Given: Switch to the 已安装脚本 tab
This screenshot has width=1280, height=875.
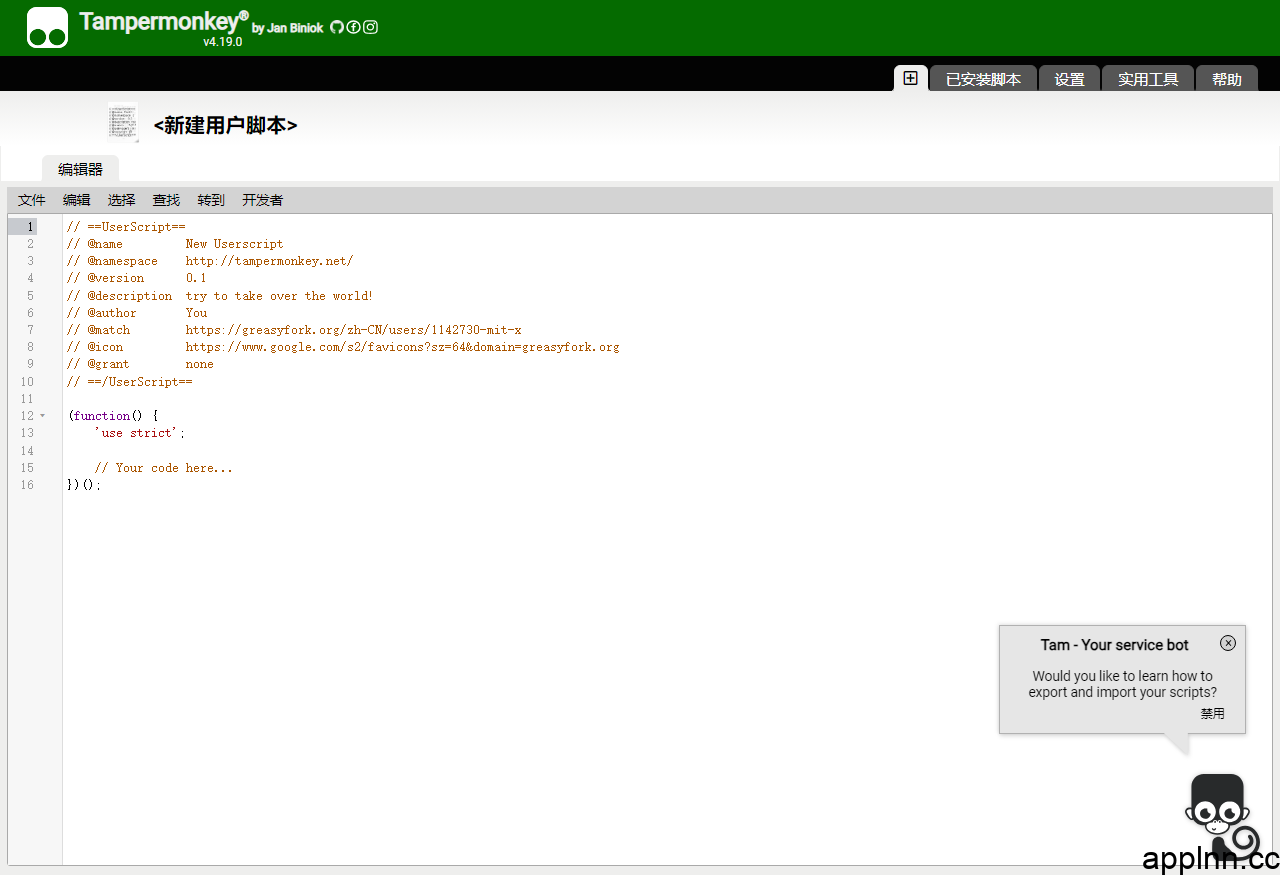Looking at the screenshot, I should point(983,79).
